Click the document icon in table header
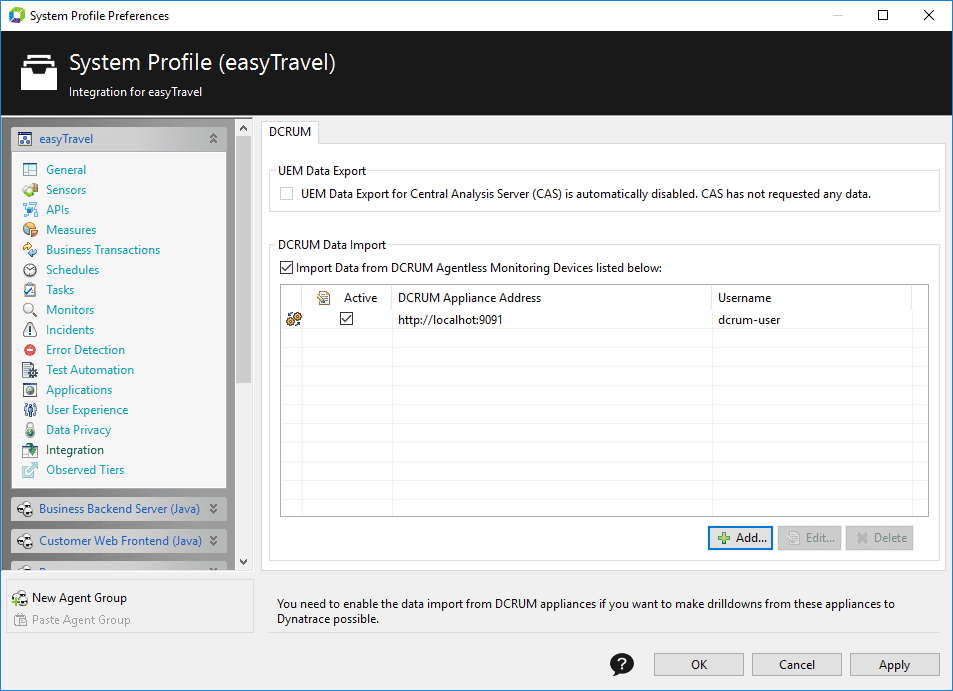 323,298
